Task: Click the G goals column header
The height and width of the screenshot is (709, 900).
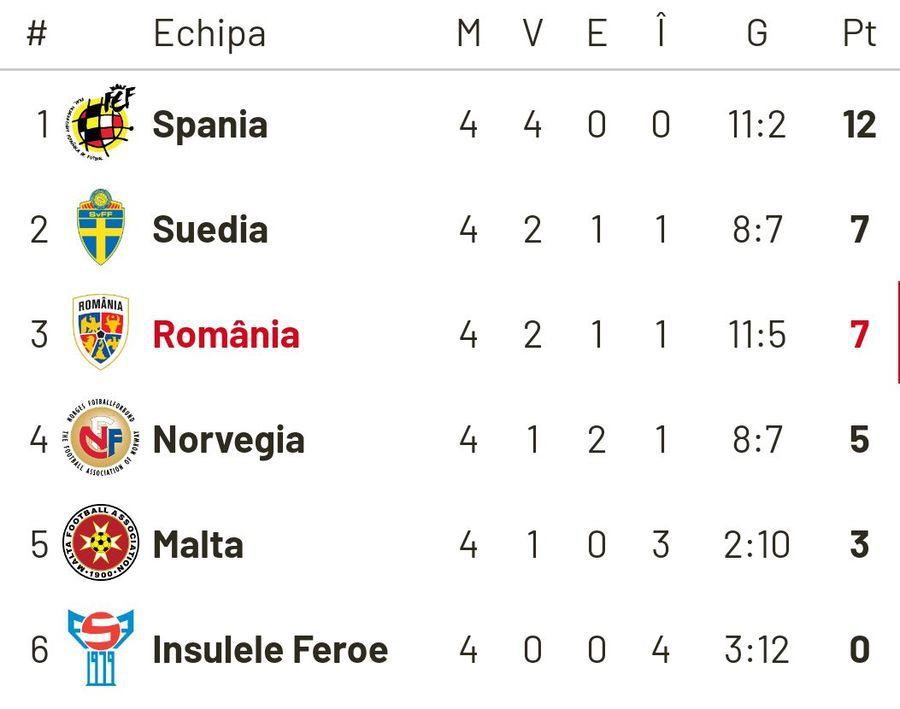Action: 757,33
